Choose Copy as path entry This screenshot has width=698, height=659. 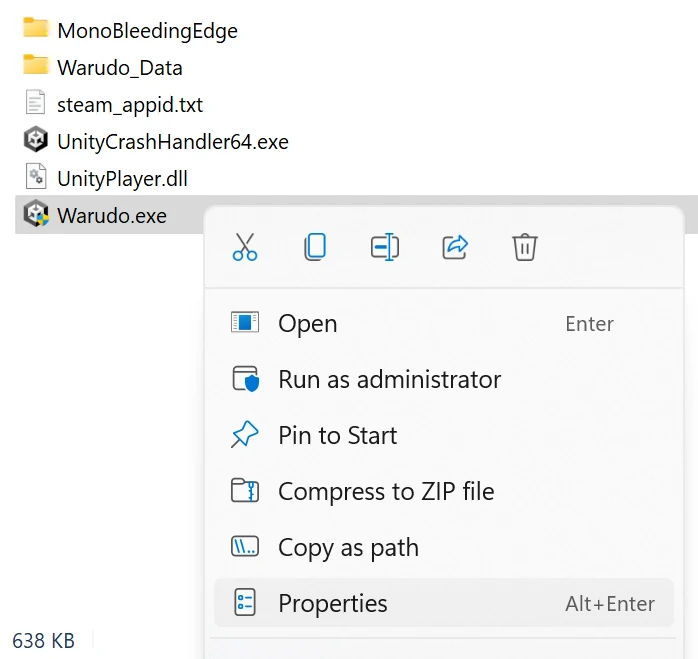click(x=443, y=547)
